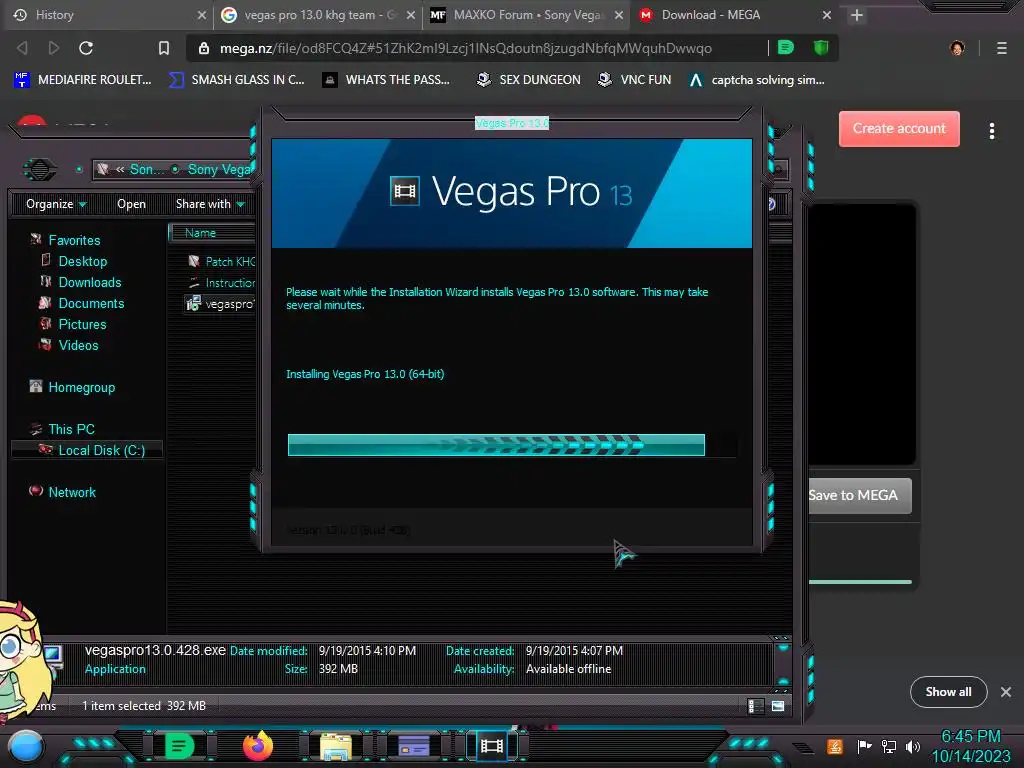Open the Vegas Pro installer taskbar icon
The image size is (1024, 768).
[492, 745]
